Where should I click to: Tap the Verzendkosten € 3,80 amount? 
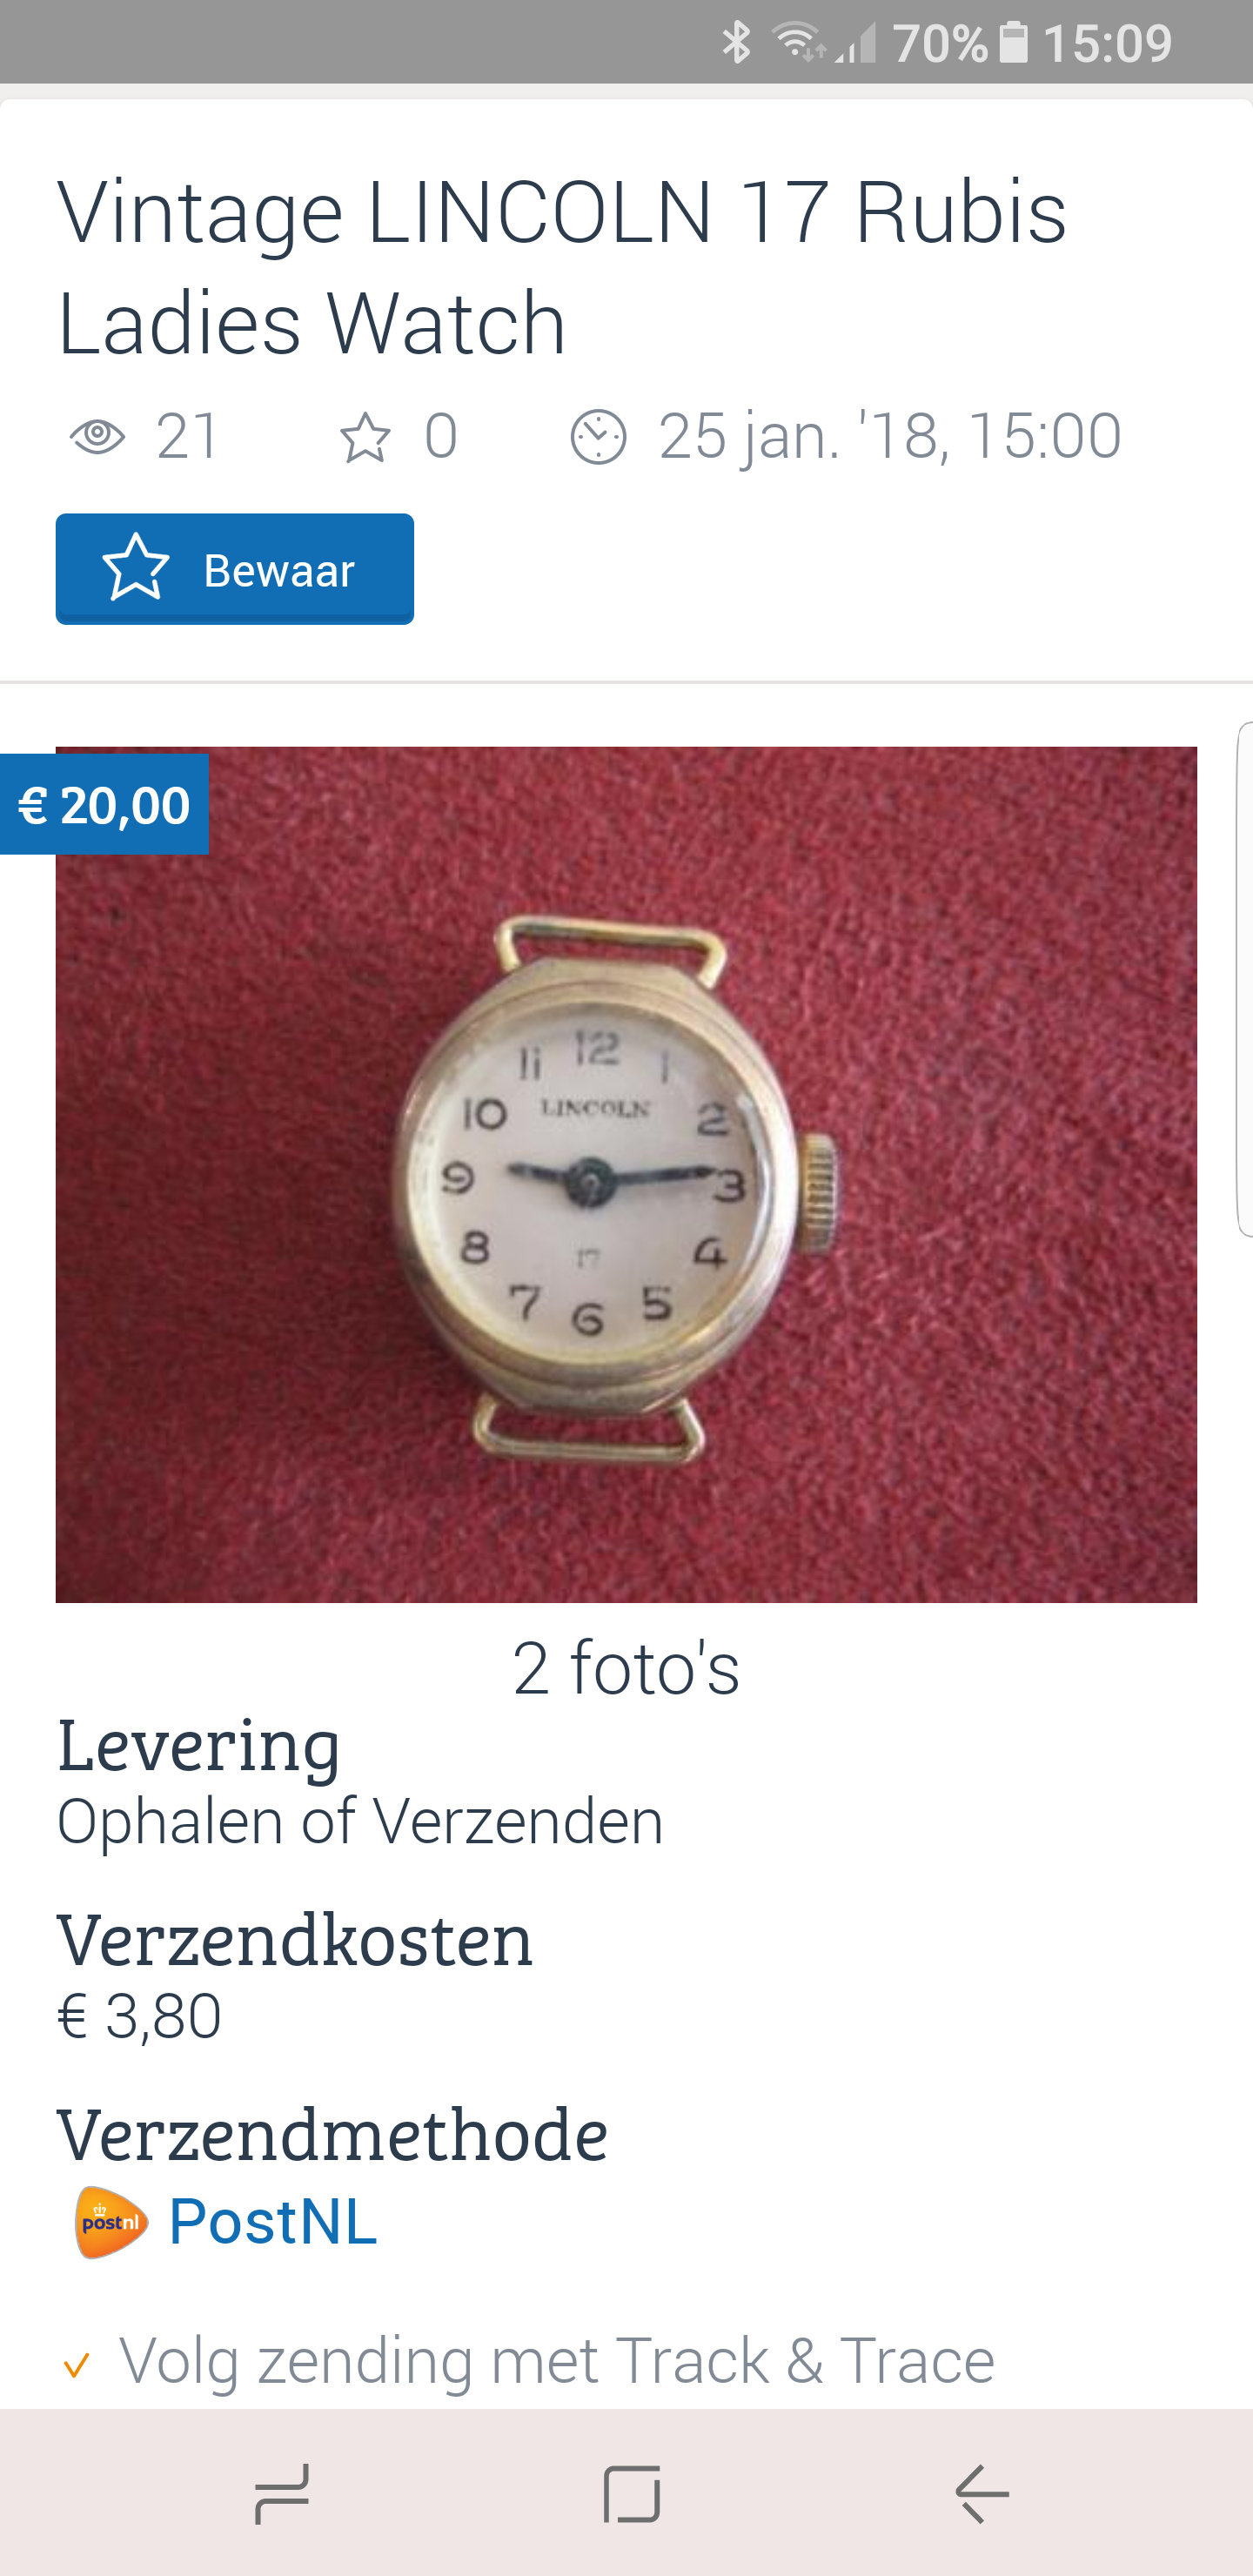[x=139, y=2016]
